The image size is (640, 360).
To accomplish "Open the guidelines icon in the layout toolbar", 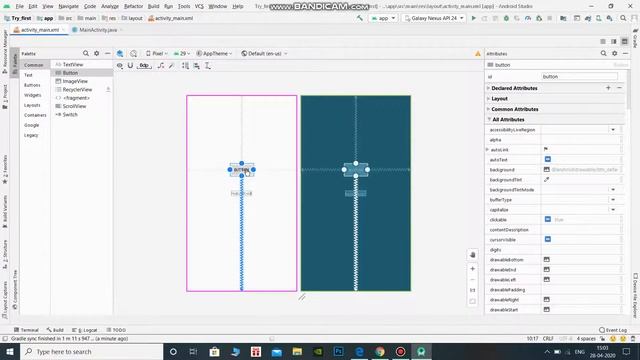I will coord(208,66).
